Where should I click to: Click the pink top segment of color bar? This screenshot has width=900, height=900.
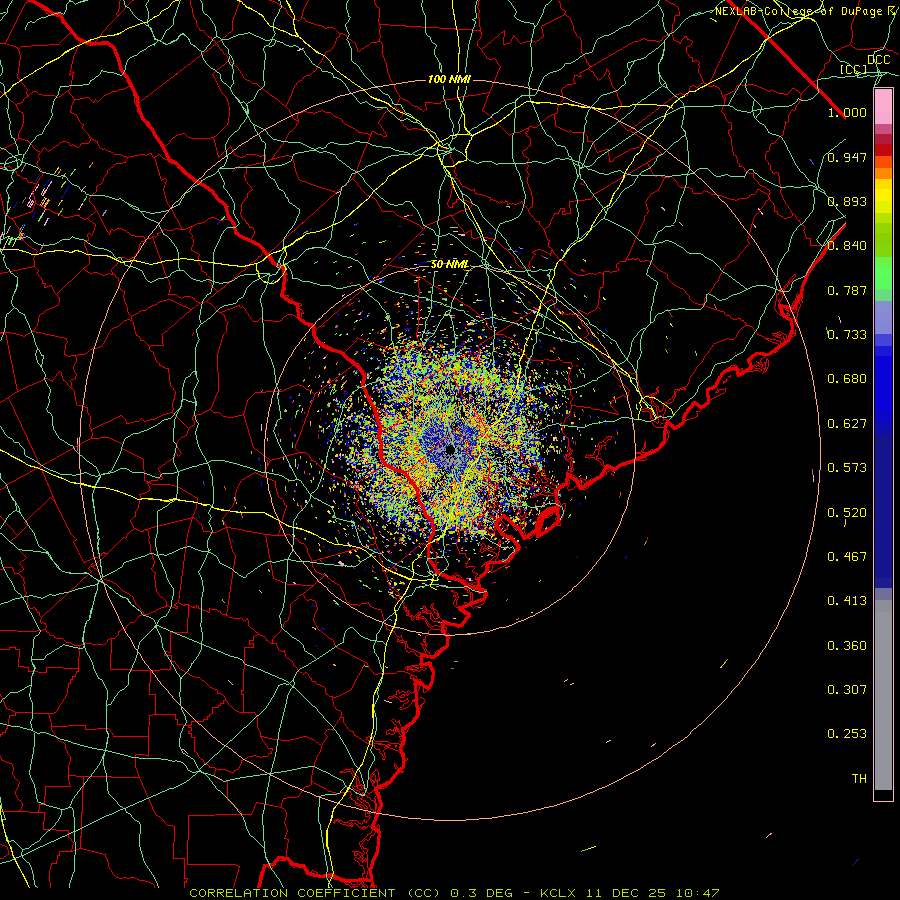tap(883, 107)
